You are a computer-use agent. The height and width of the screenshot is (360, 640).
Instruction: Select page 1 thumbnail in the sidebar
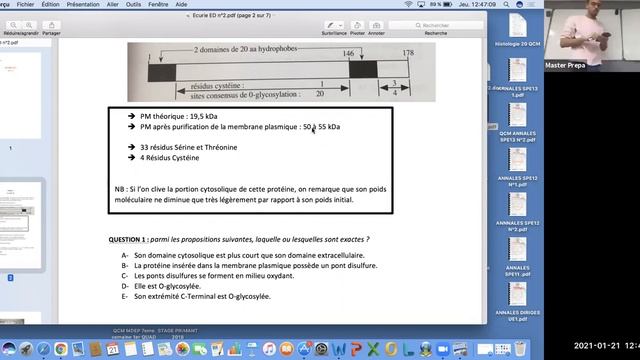(x=20, y=95)
